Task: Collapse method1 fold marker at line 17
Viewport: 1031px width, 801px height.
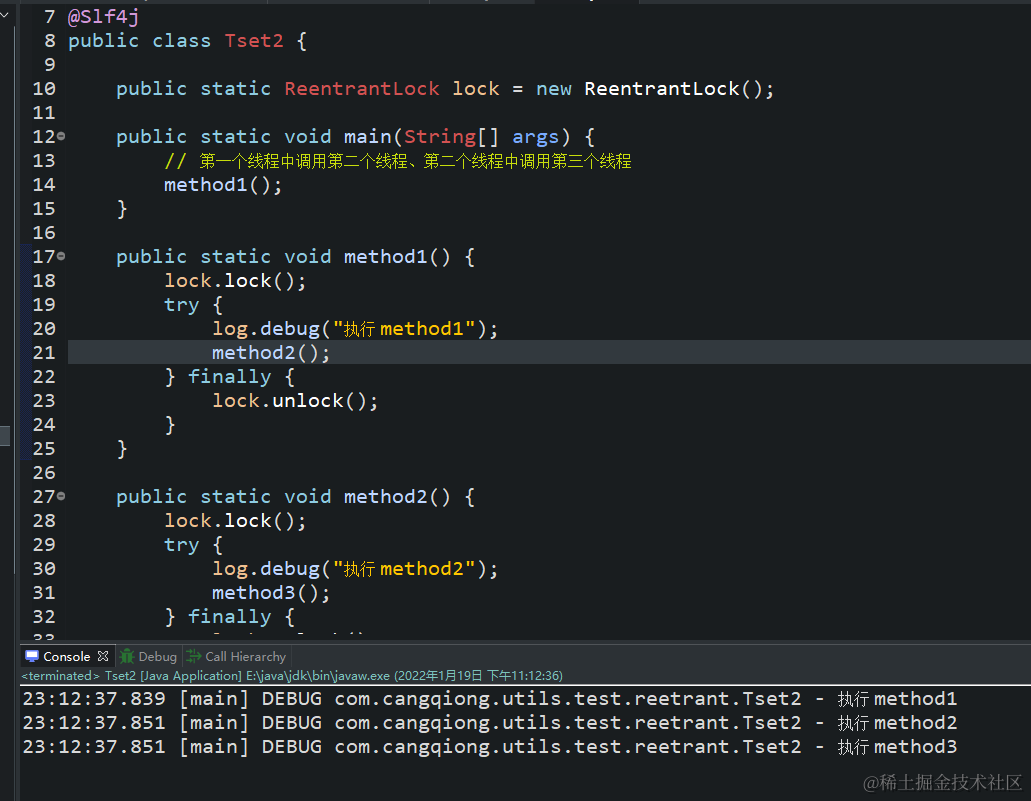Action: pyautogui.click(x=61, y=256)
